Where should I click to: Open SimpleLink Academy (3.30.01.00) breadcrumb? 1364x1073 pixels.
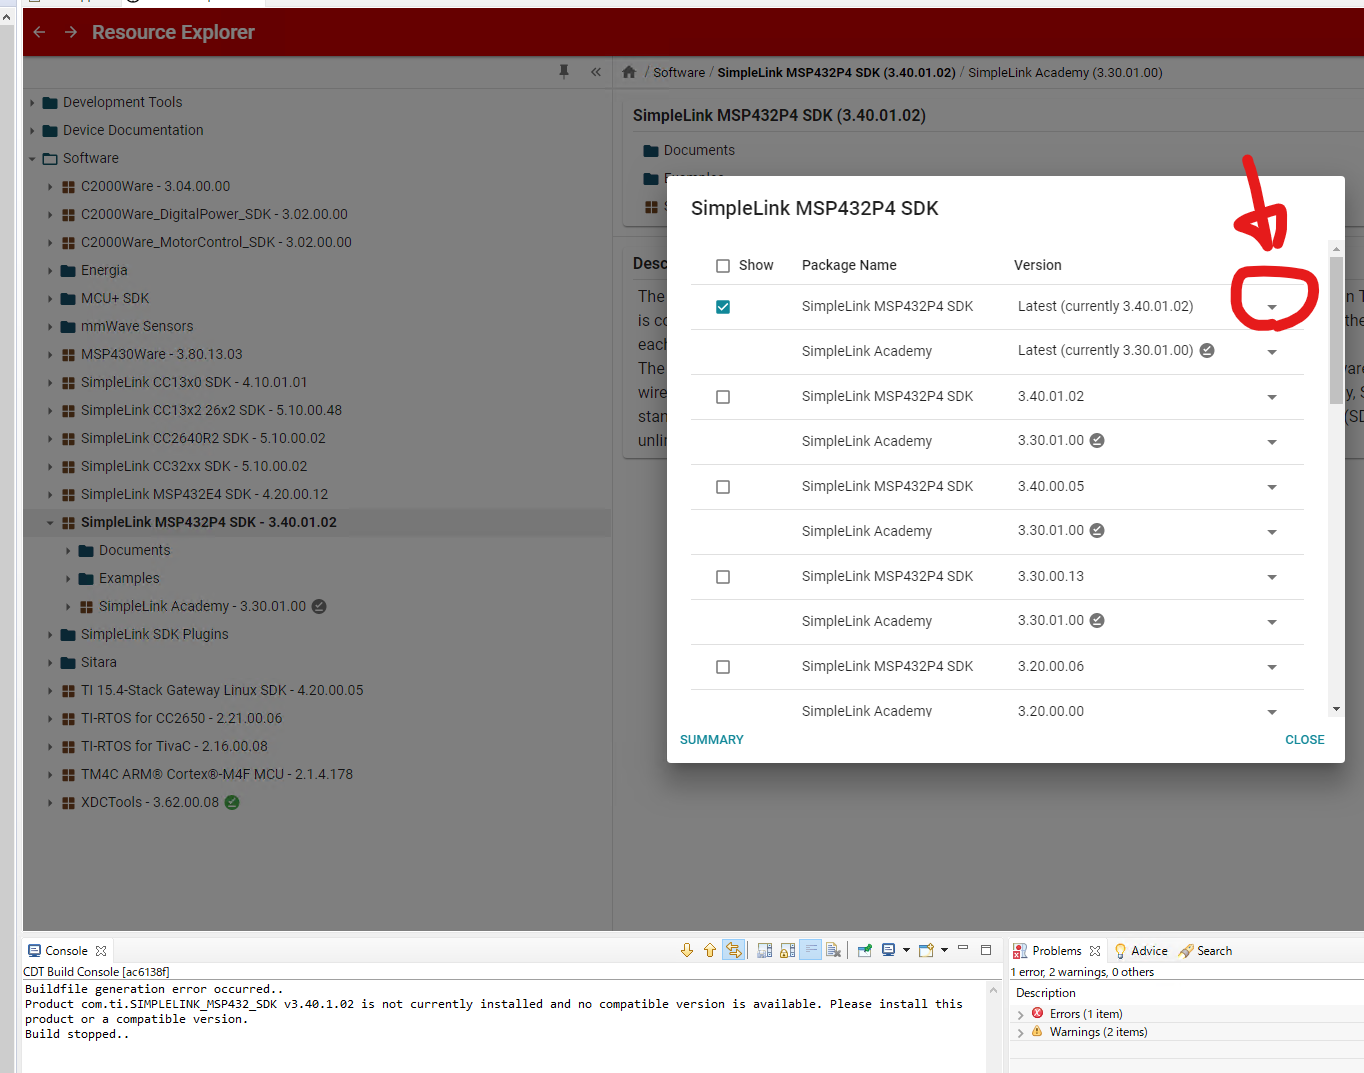click(x=1065, y=72)
